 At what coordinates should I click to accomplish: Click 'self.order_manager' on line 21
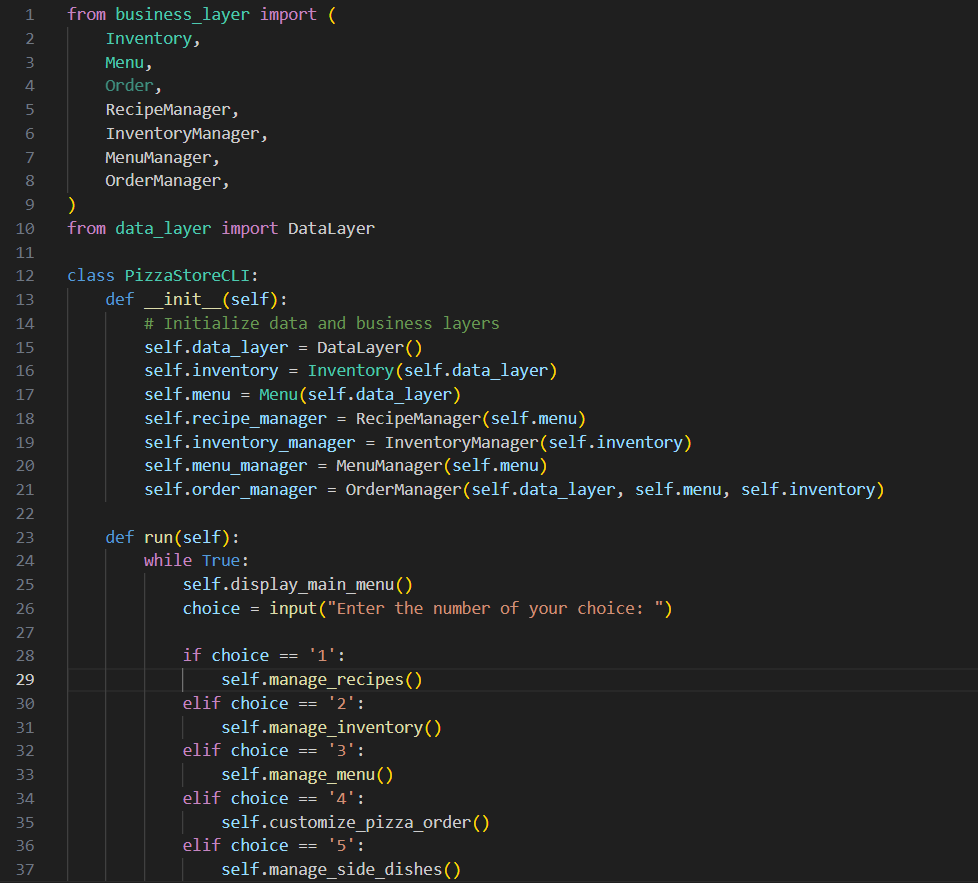pos(230,490)
